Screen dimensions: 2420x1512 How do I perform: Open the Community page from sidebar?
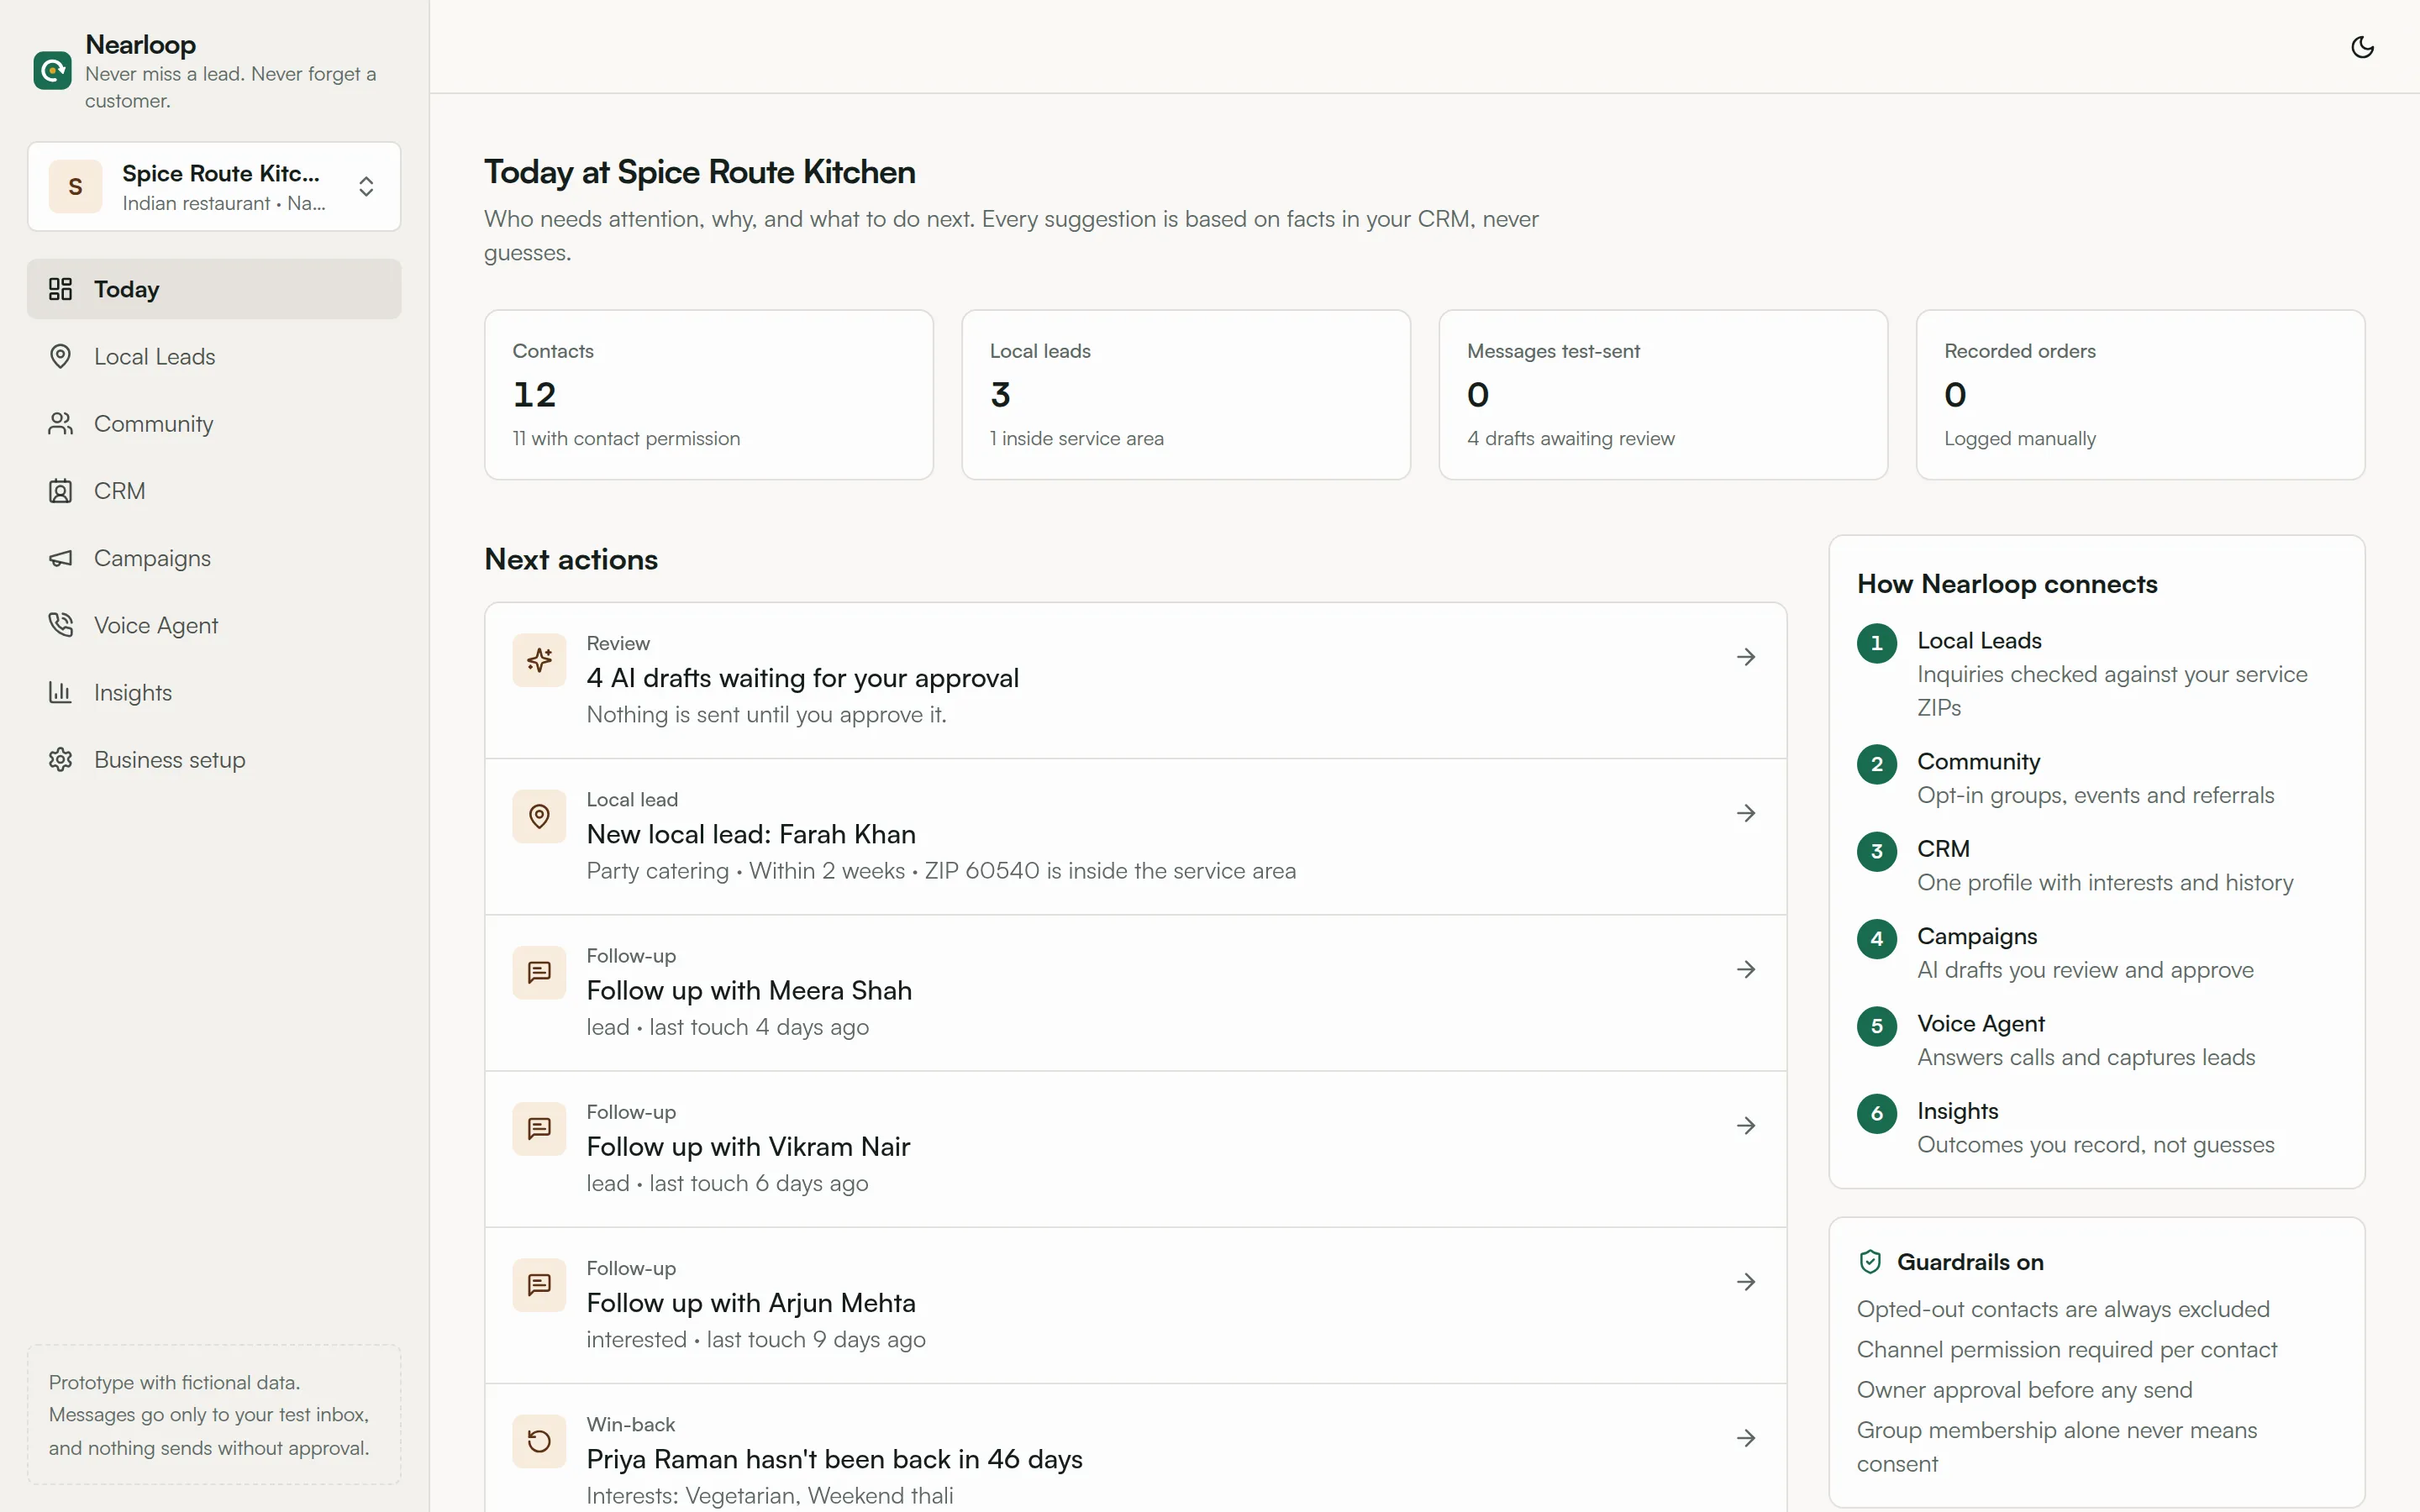point(214,424)
